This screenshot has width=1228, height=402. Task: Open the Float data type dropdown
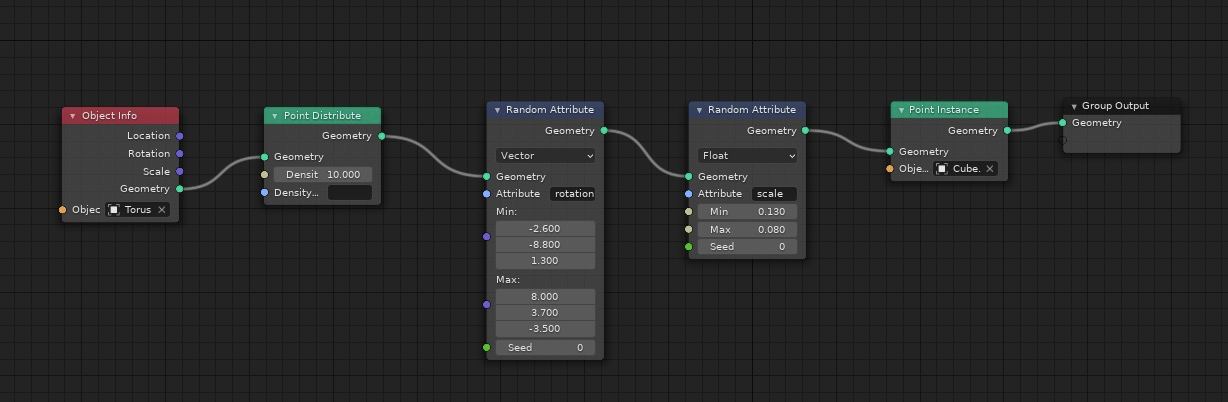[747, 156]
